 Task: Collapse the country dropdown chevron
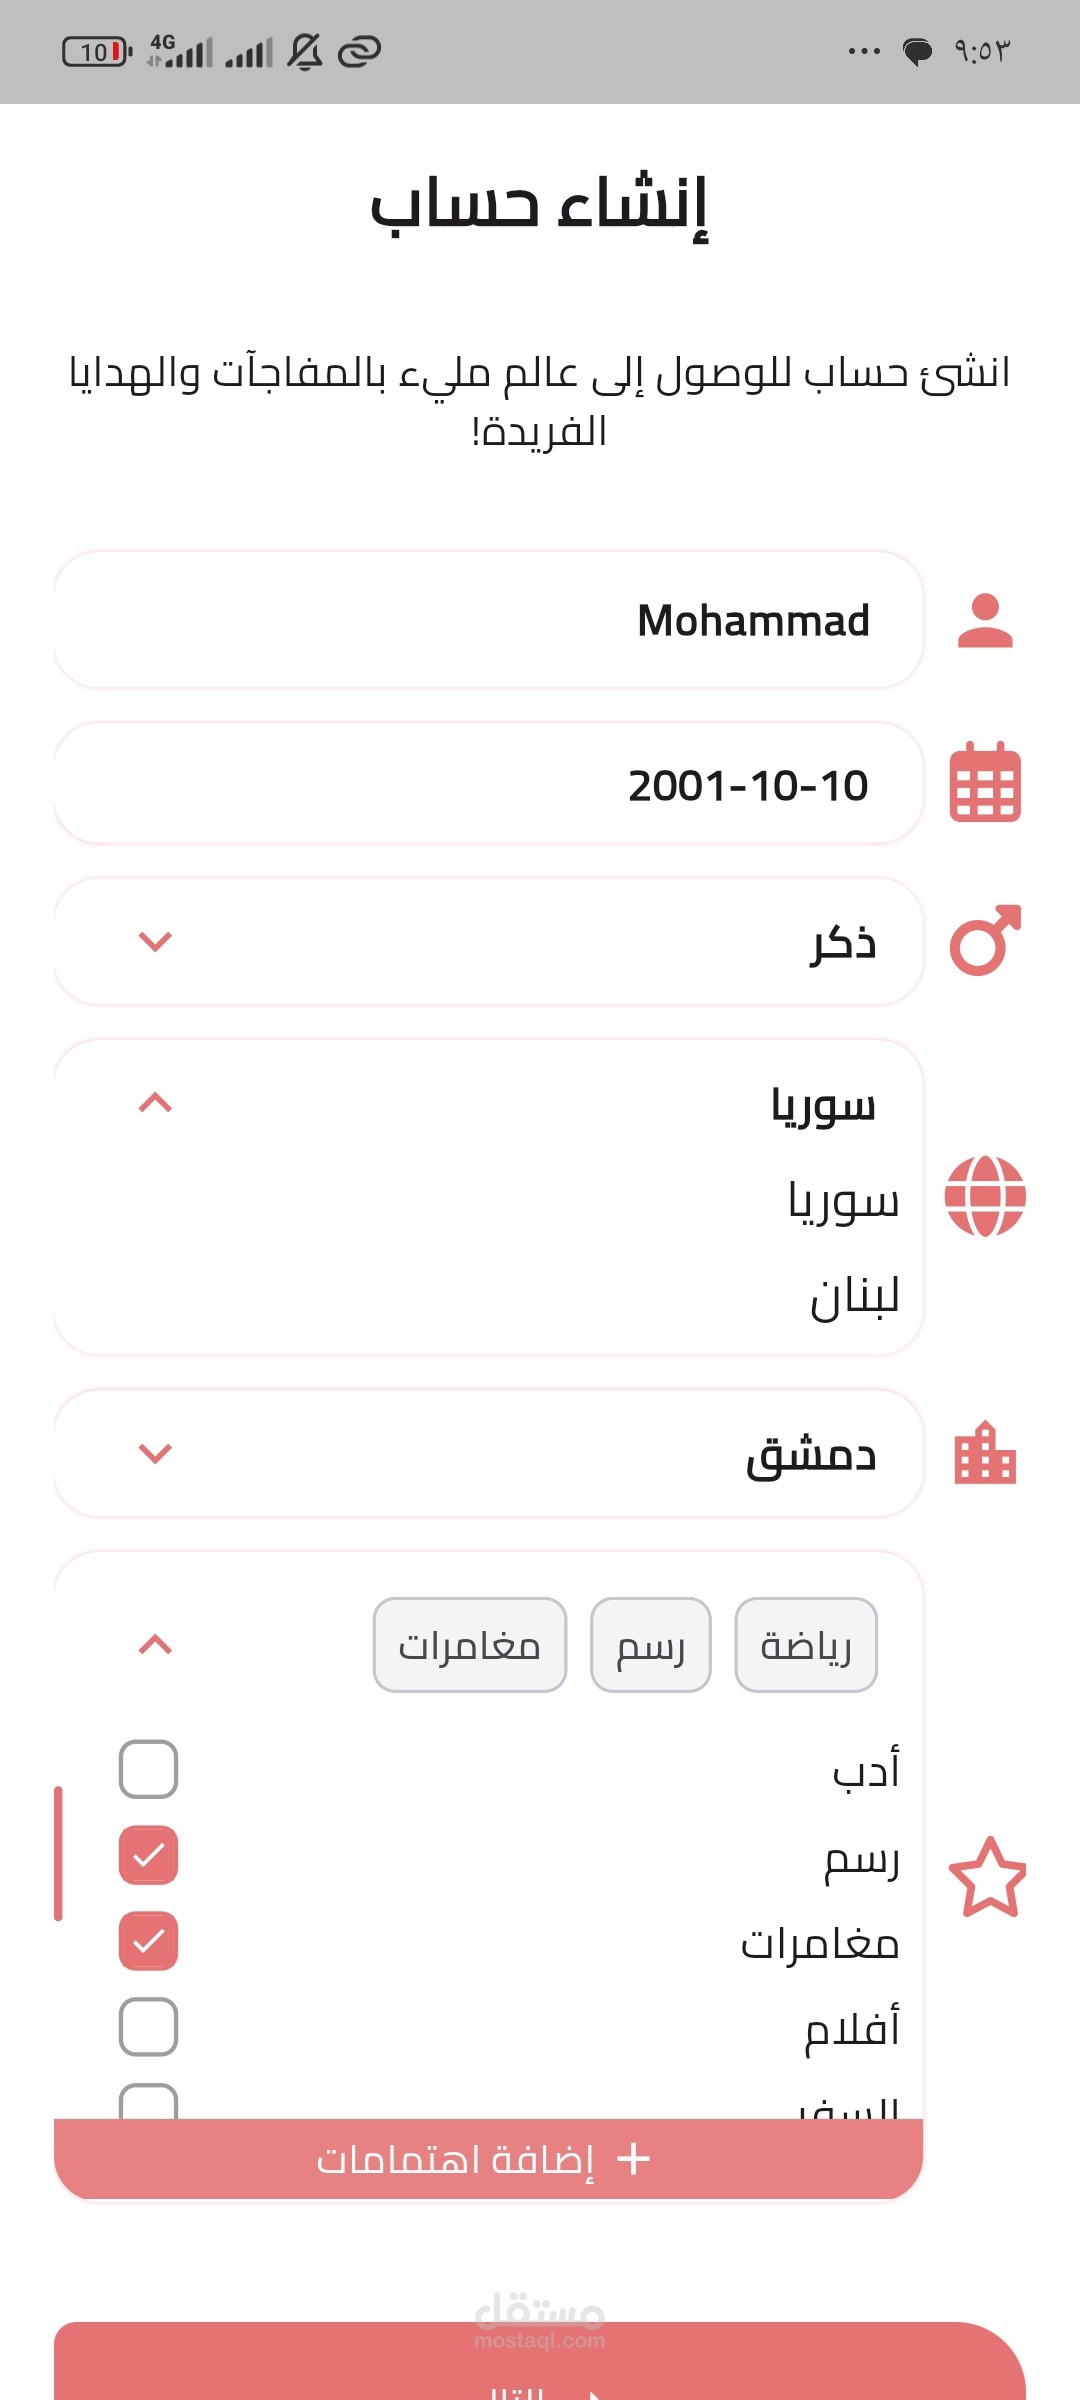click(155, 1103)
